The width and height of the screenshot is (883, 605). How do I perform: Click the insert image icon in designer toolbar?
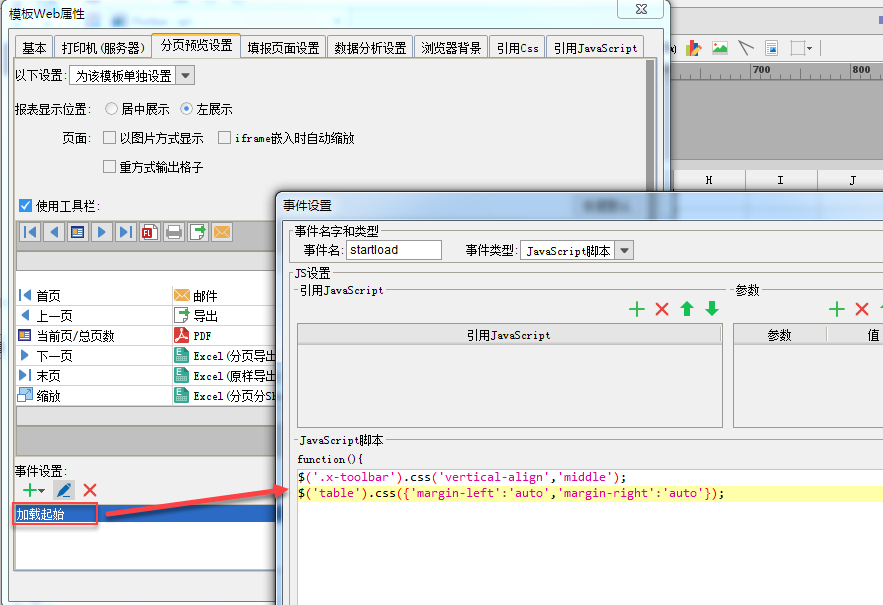[720, 48]
